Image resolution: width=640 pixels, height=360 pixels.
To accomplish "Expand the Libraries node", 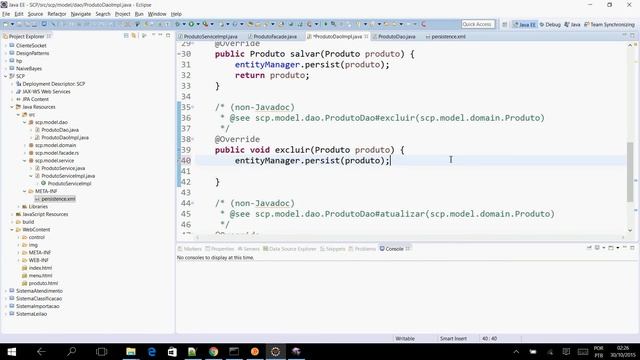I will coord(18,207).
